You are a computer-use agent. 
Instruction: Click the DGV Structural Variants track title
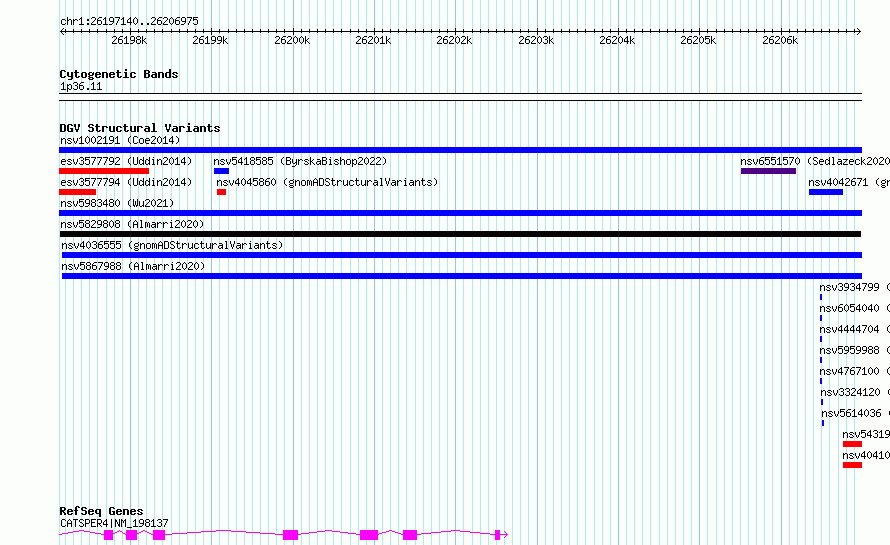tap(140, 128)
